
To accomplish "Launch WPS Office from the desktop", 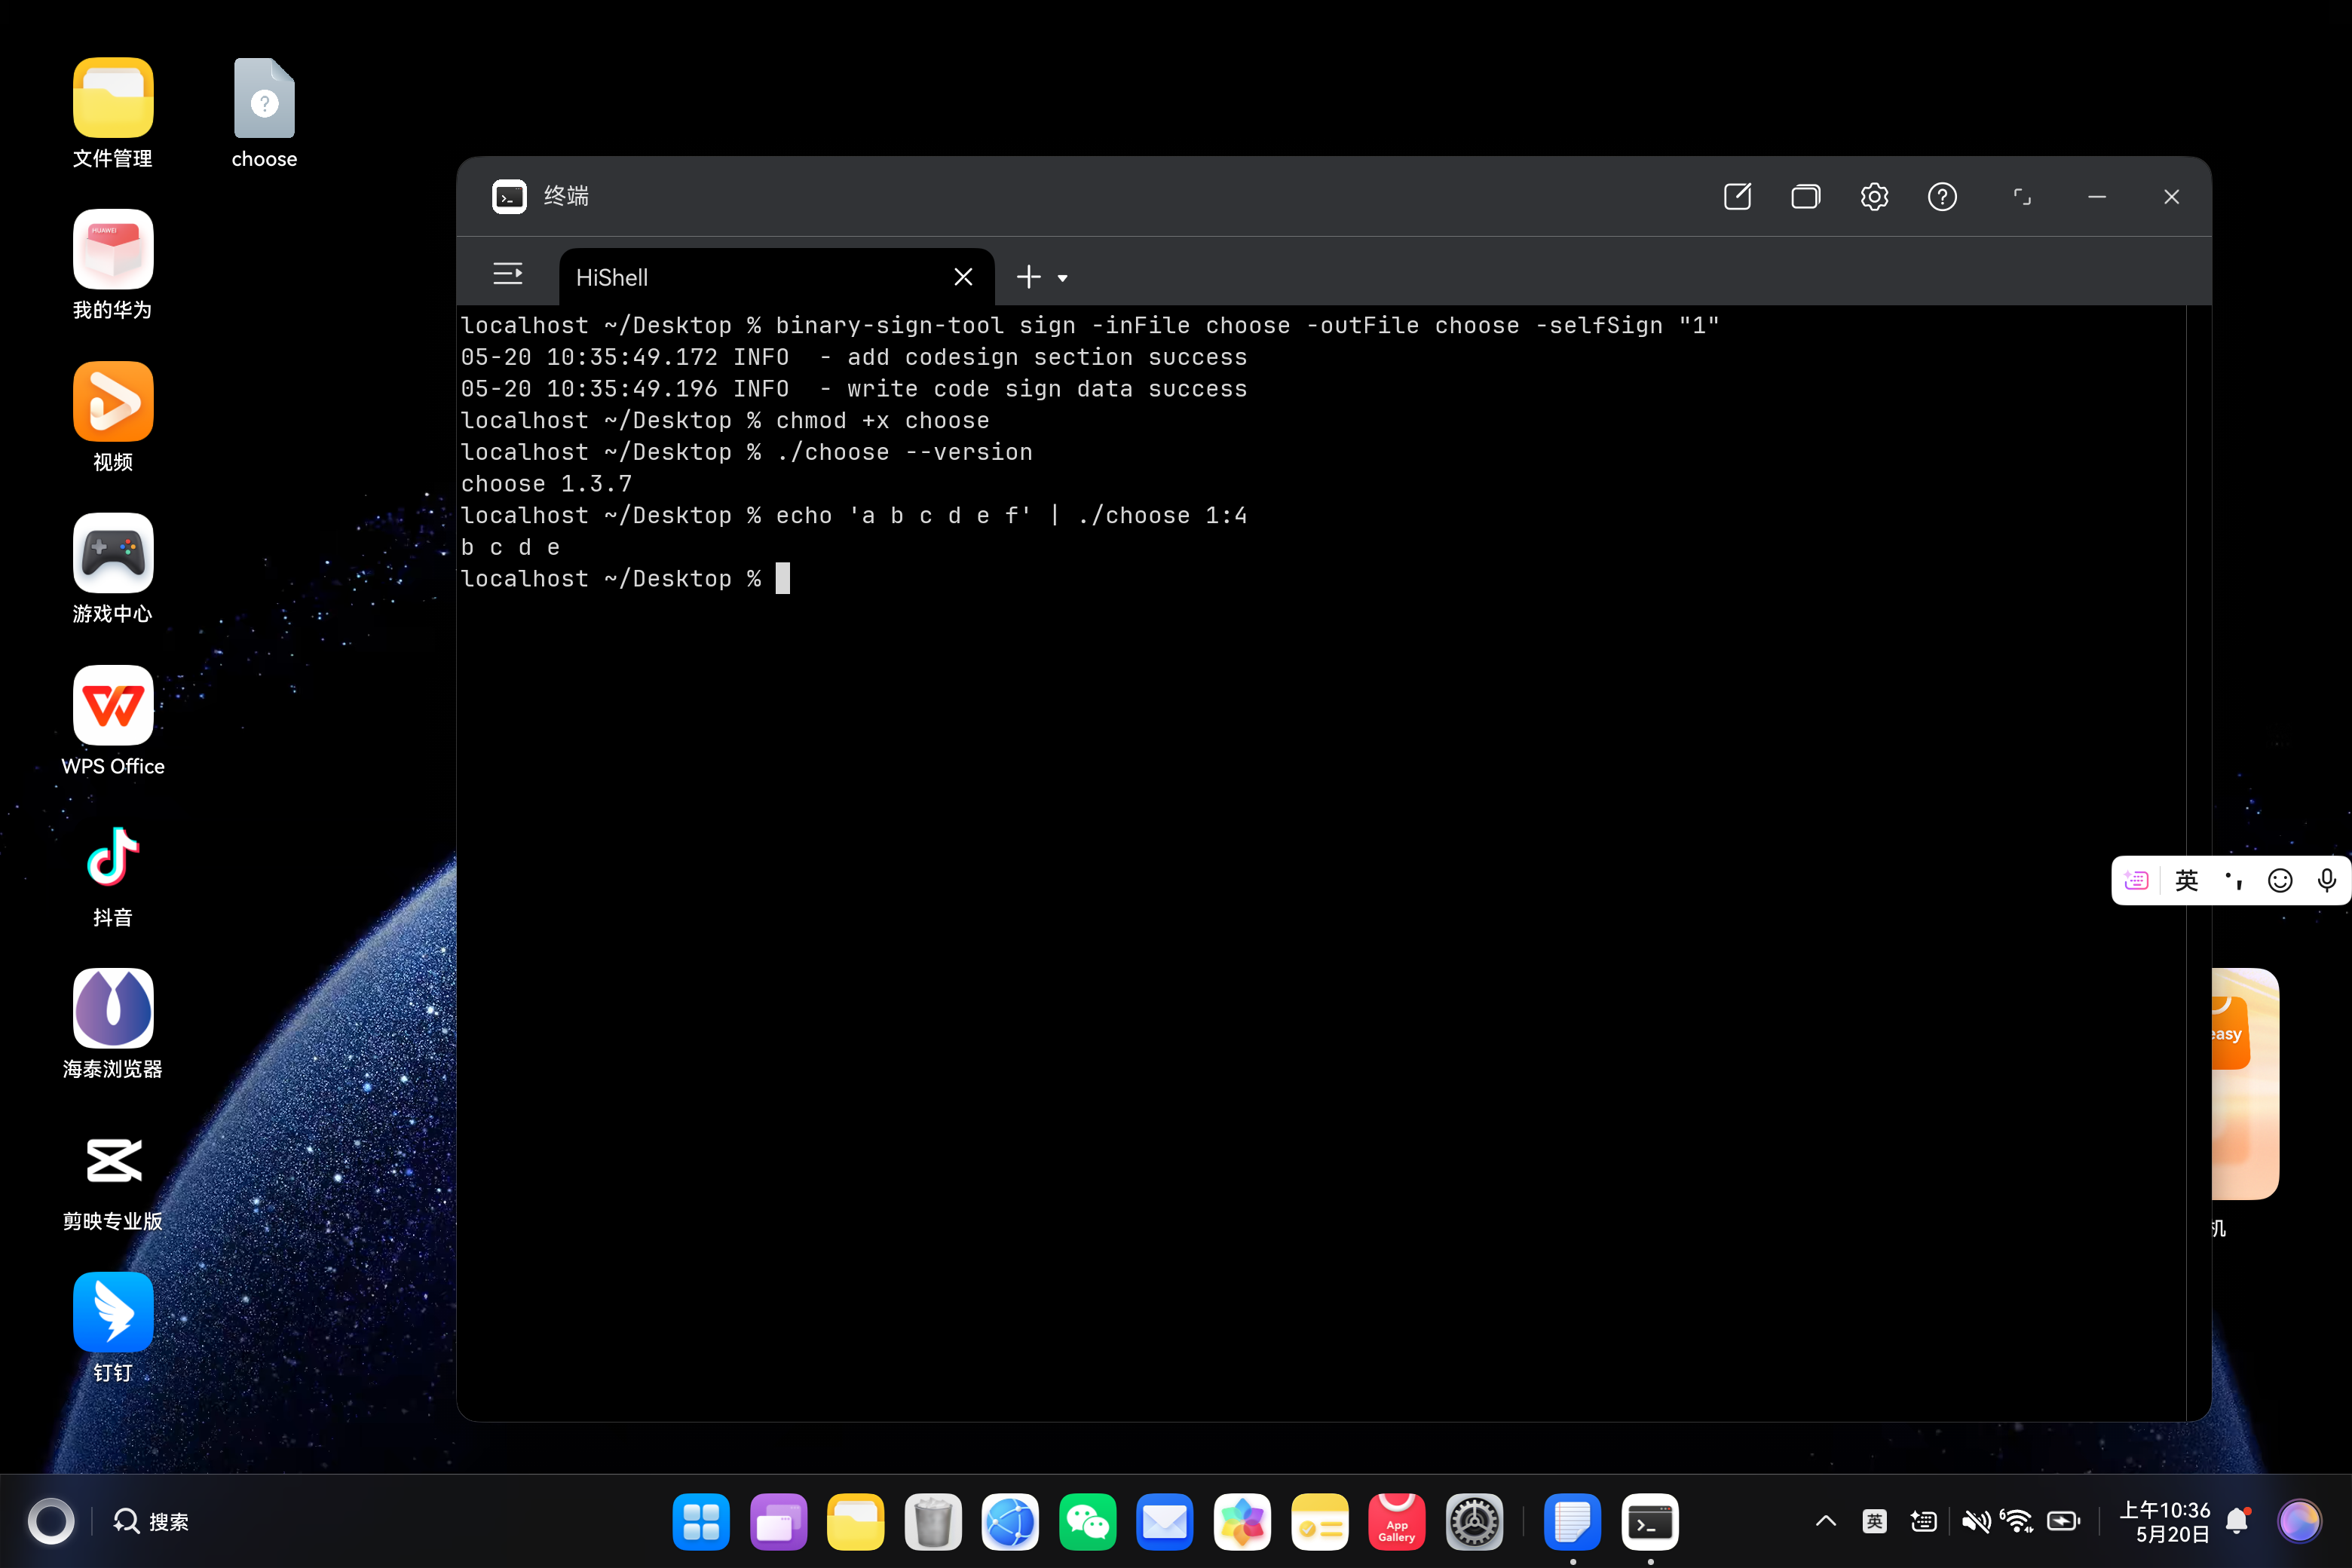I will 113,705.
